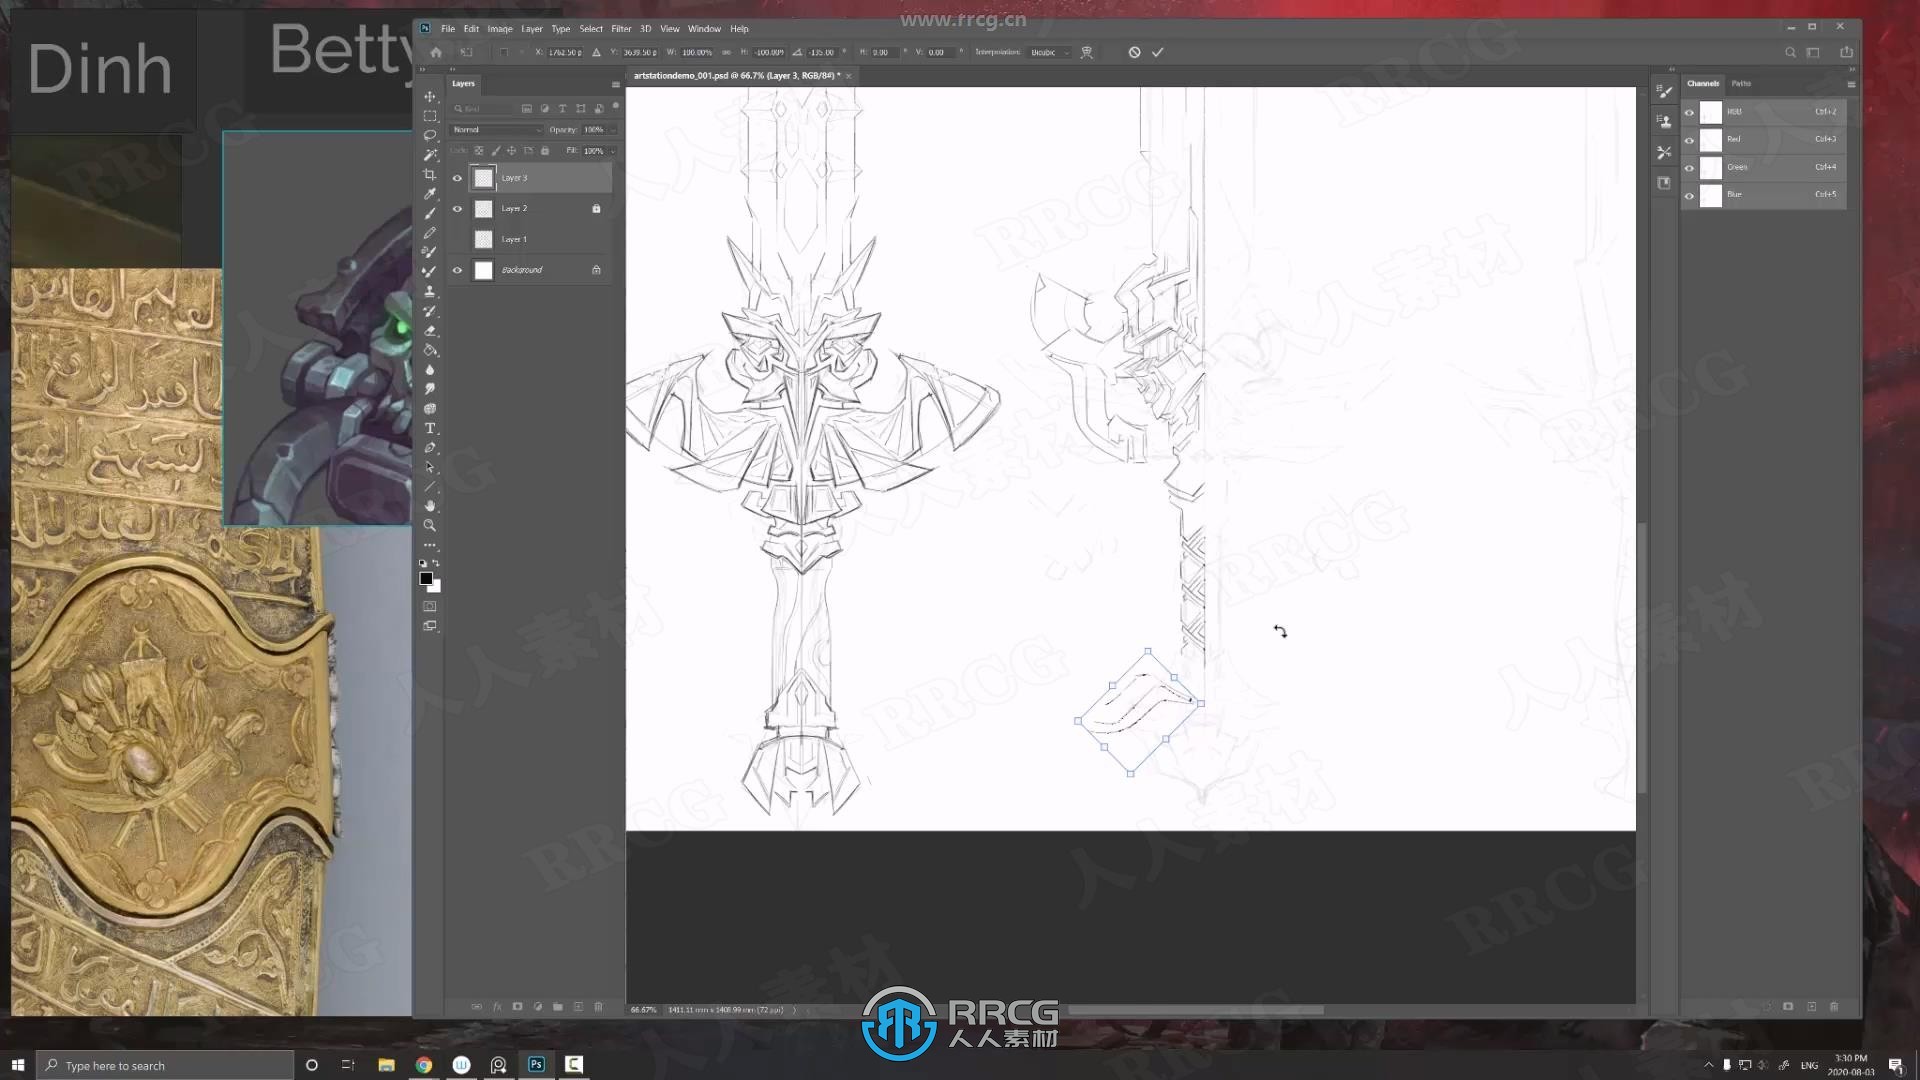Screen dimensions: 1920x1080
Task: Switch to warp mode icon
Action: (x=1087, y=52)
